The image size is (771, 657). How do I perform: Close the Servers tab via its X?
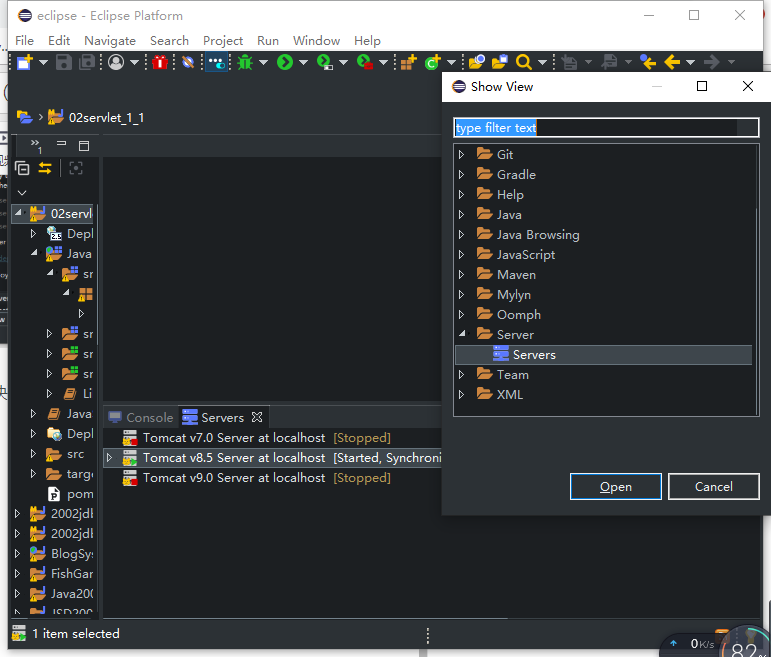pos(257,417)
